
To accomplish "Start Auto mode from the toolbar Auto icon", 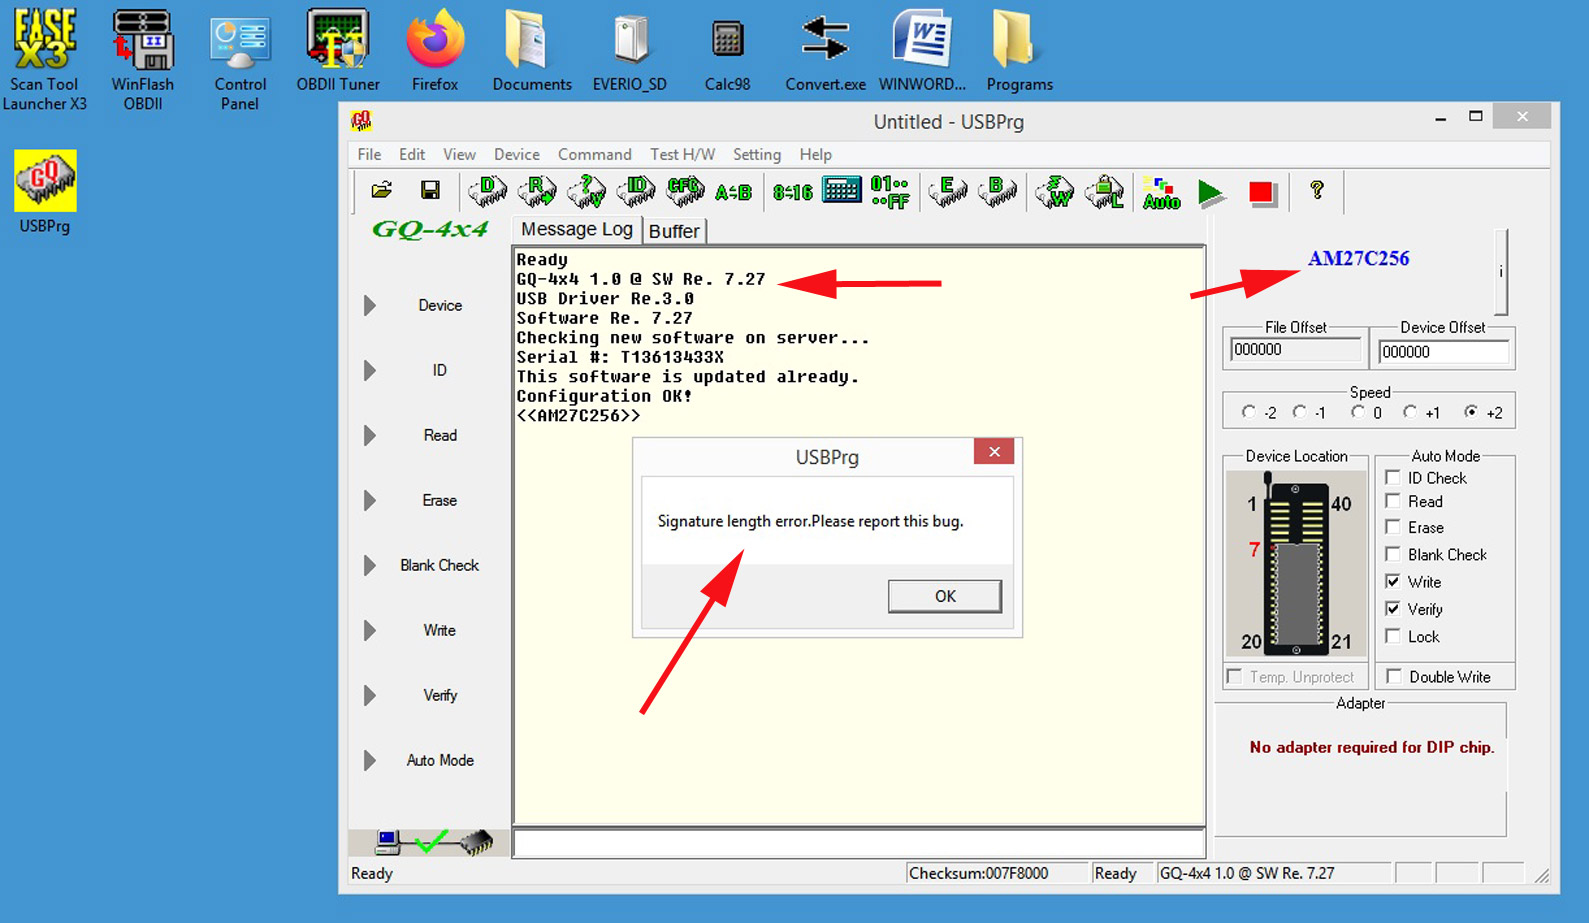I will (x=1161, y=192).
